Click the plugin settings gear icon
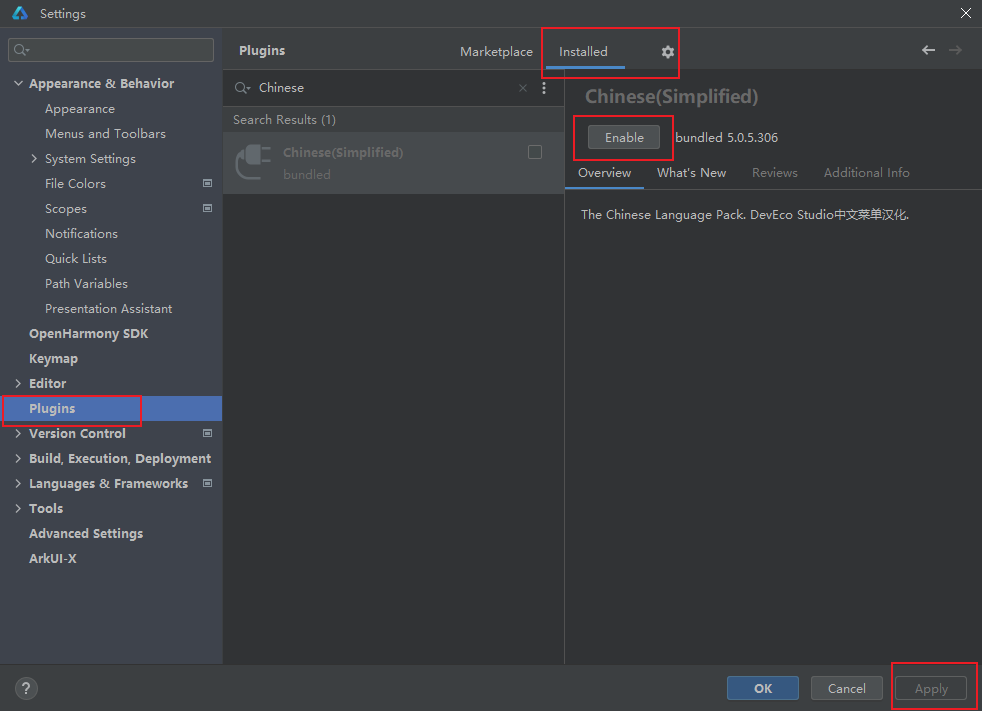The height and width of the screenshot is (711, 982). [668, 52]
